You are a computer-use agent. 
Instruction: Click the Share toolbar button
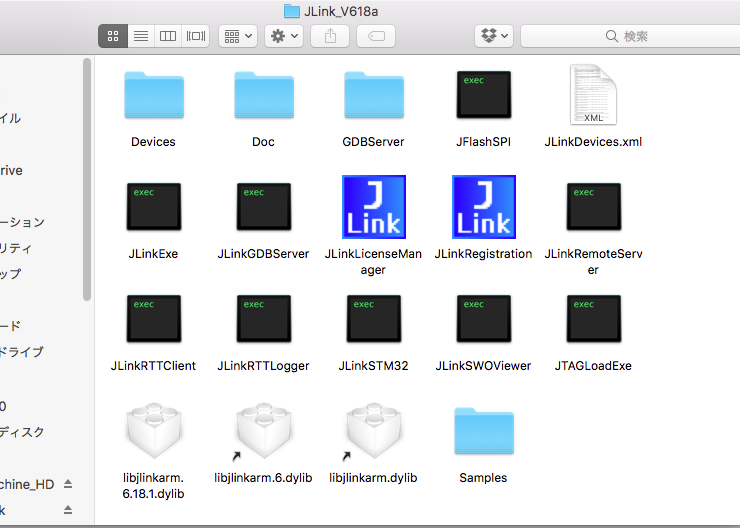pos(330,36)
